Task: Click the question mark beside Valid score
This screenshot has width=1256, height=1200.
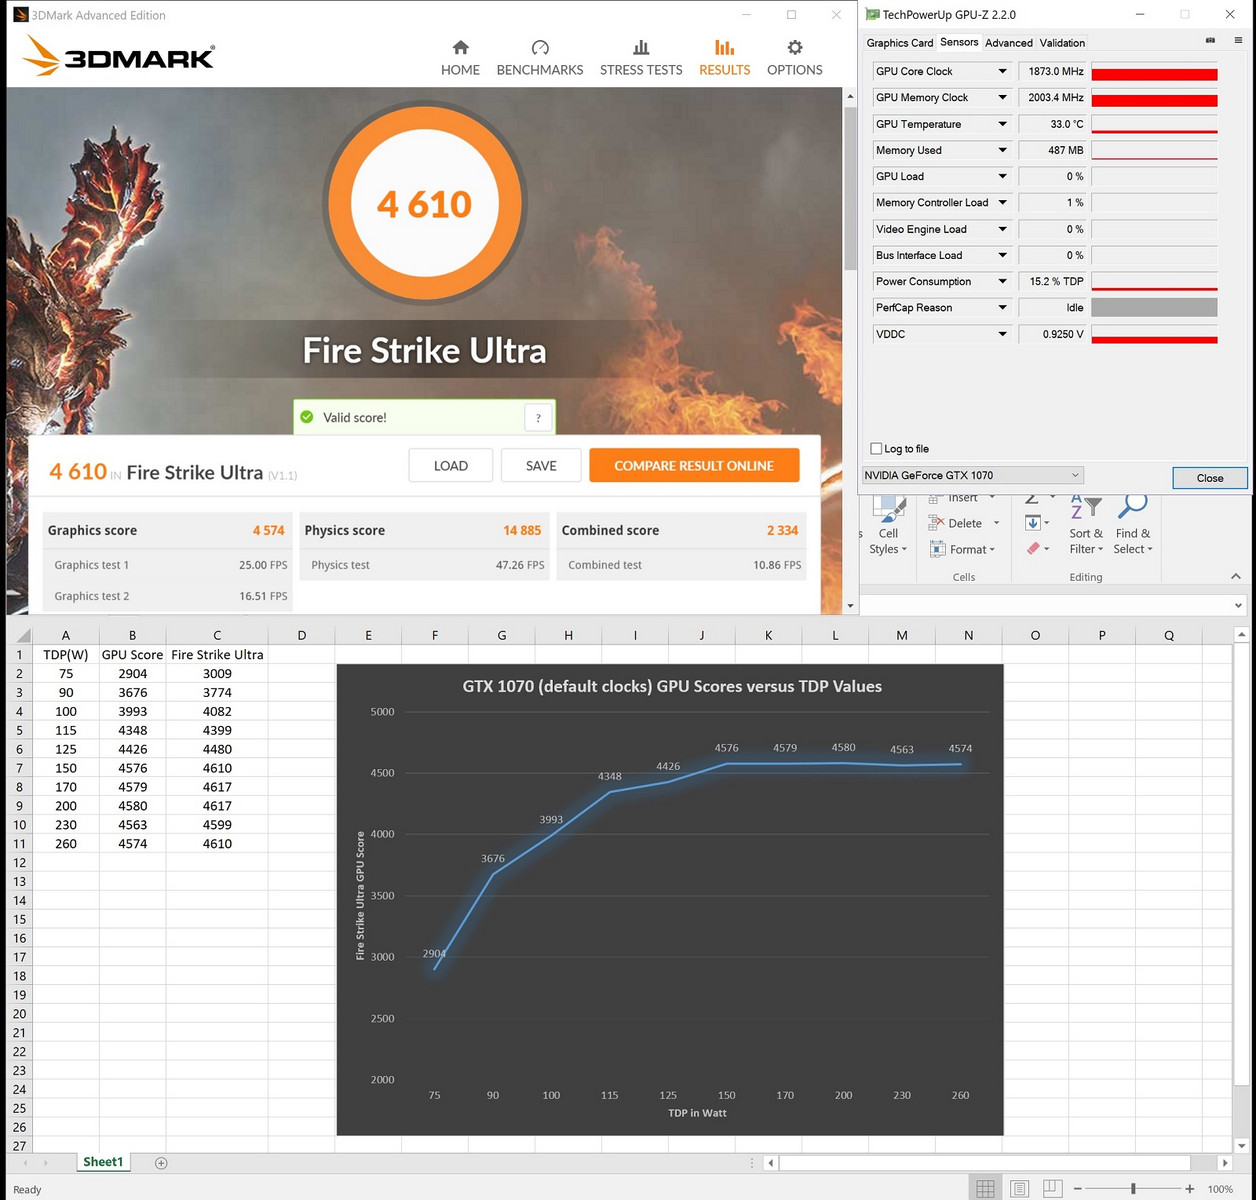Action: 538,418
